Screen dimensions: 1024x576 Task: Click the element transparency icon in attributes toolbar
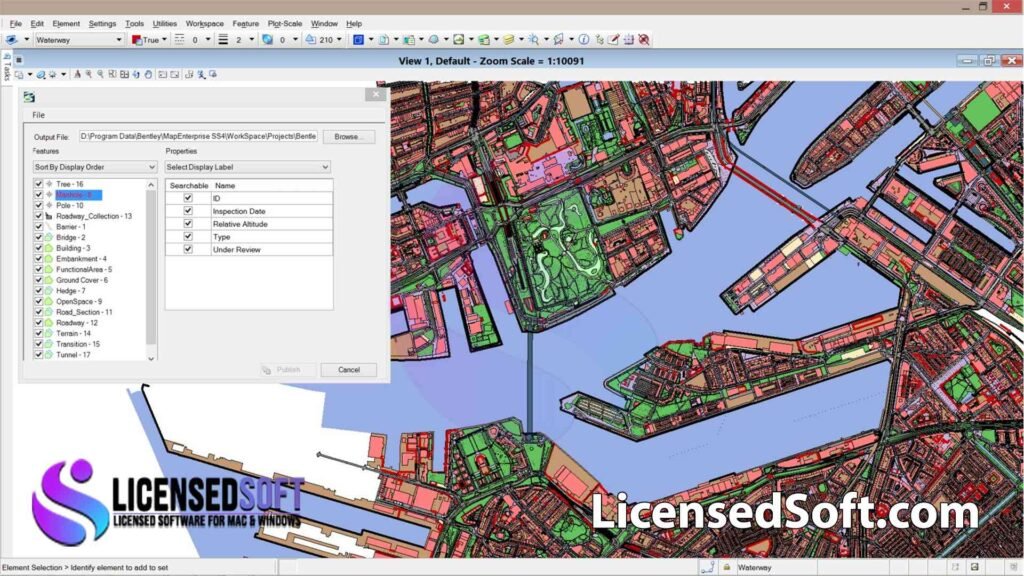(x=267, y=40)
